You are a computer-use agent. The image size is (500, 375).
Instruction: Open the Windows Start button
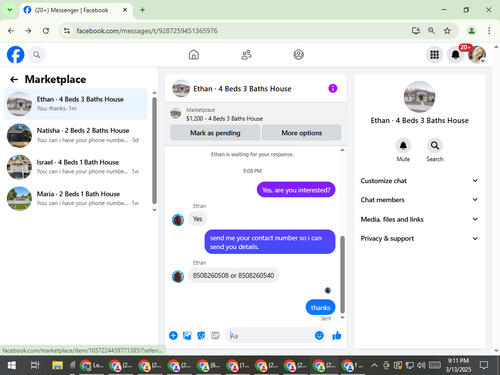click(x=11, y=366)
